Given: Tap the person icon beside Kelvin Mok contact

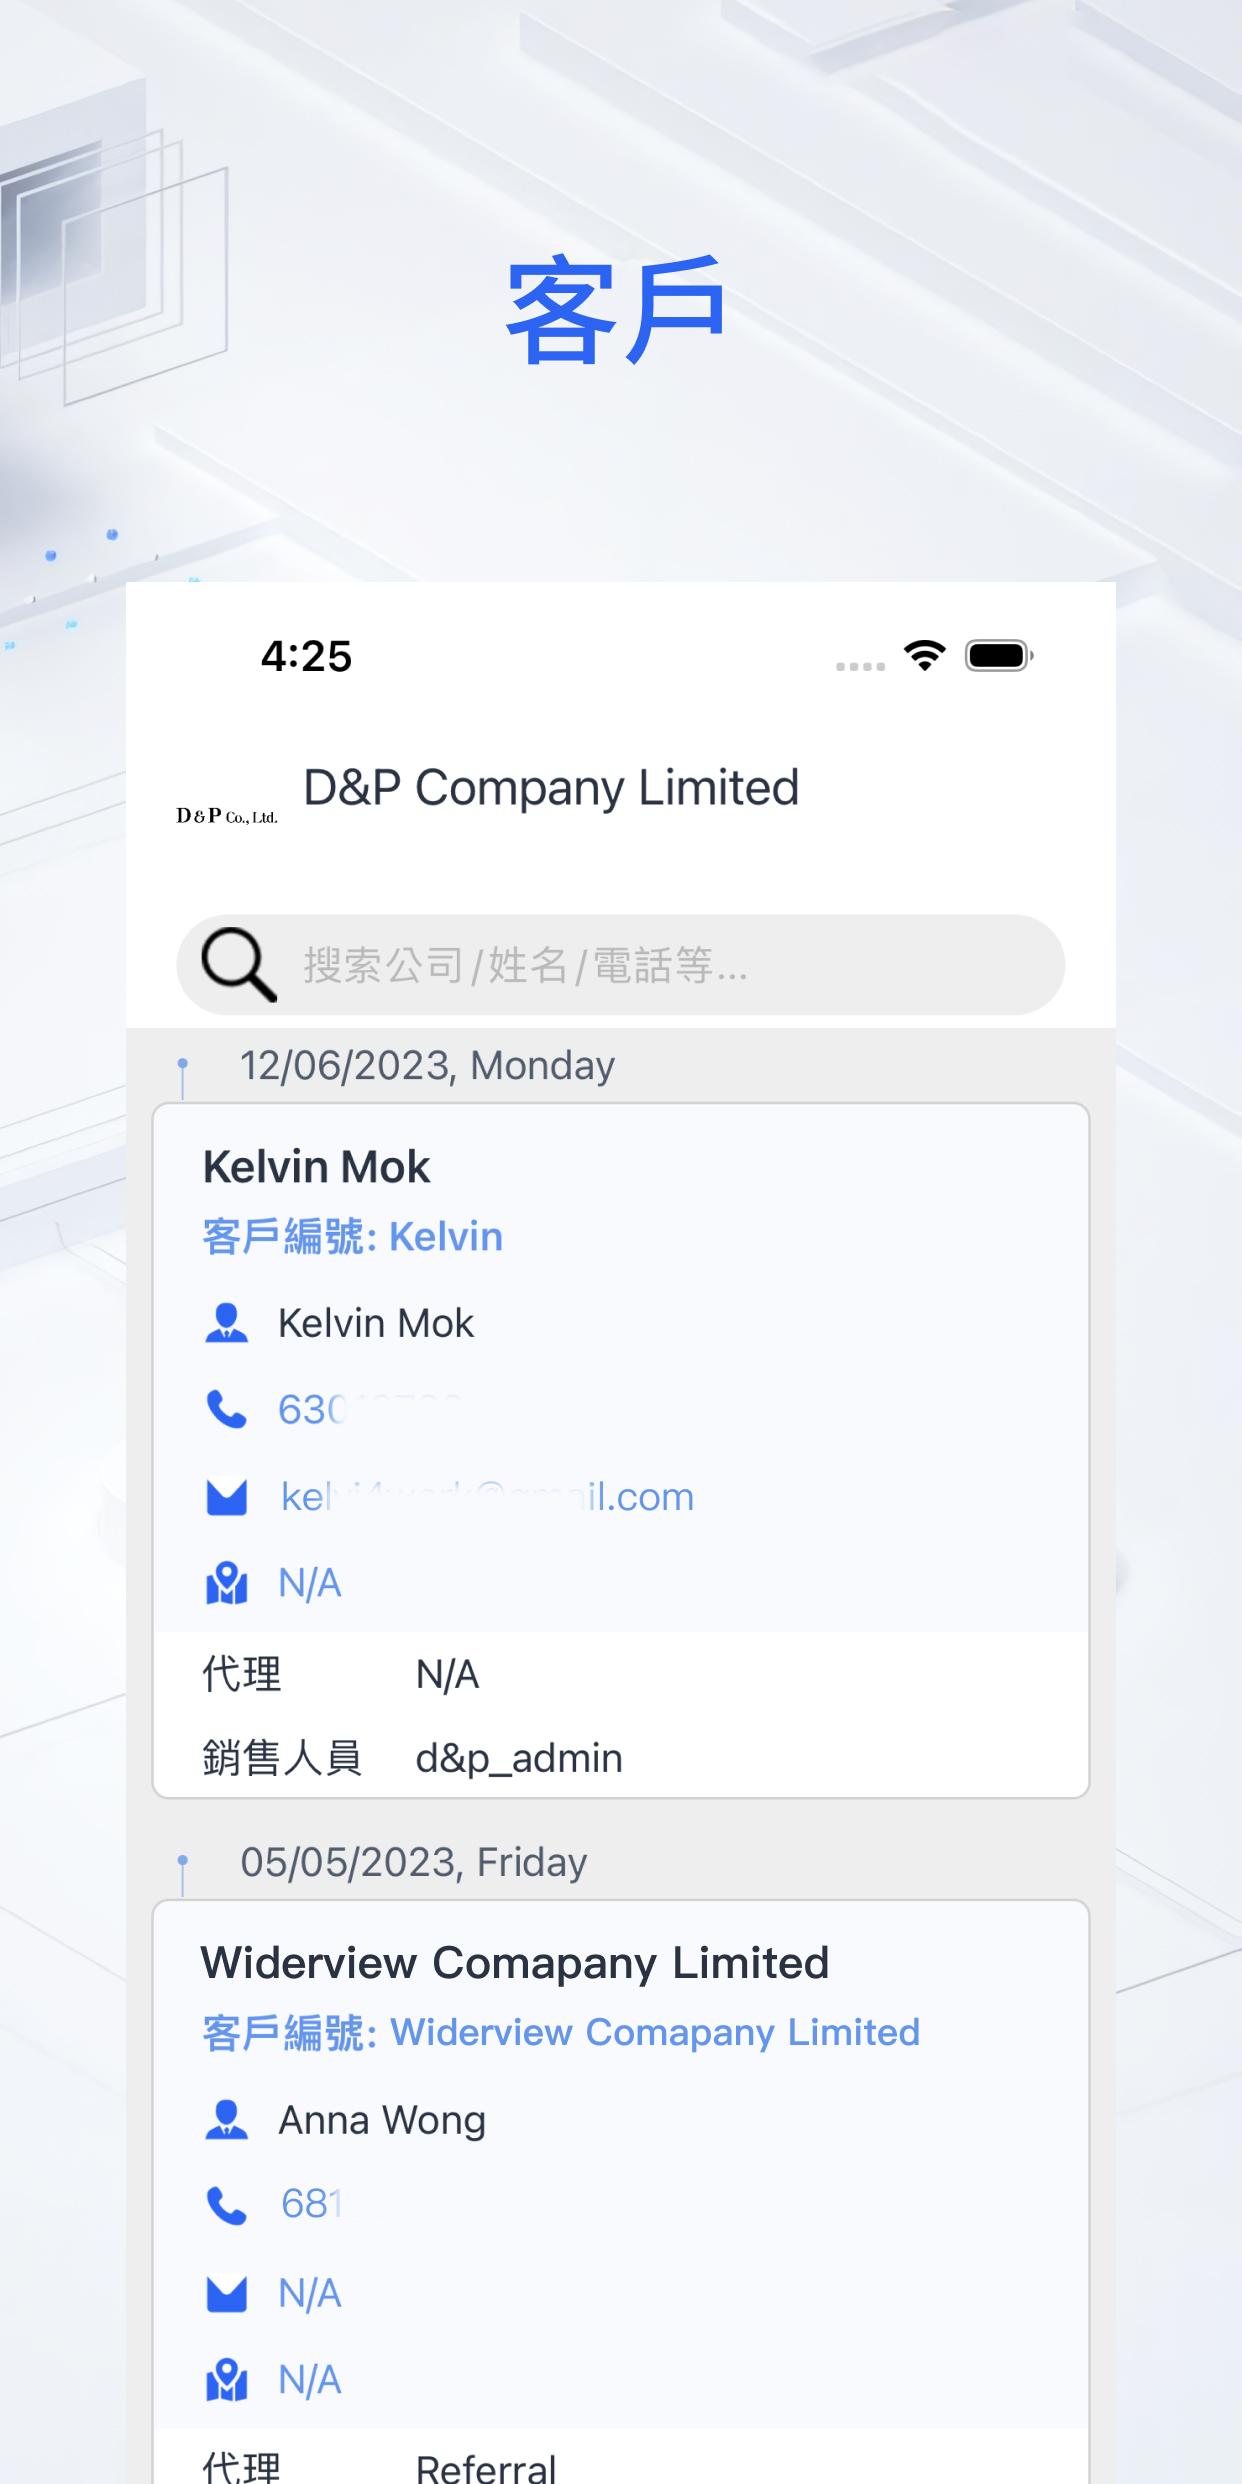Looking at the screenshot, I should point(226,1323).
